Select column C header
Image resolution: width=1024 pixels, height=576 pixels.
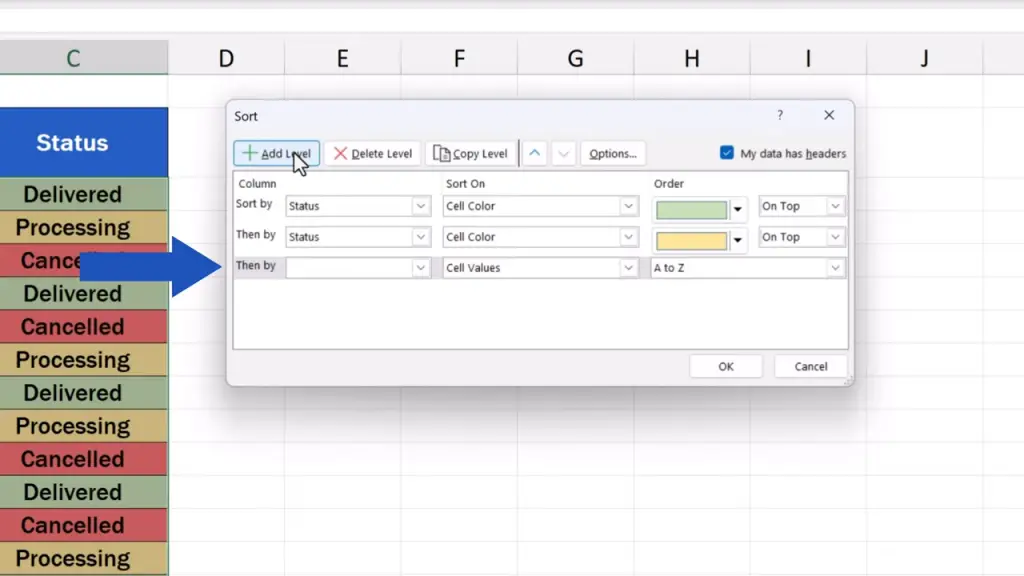point(73,59)
